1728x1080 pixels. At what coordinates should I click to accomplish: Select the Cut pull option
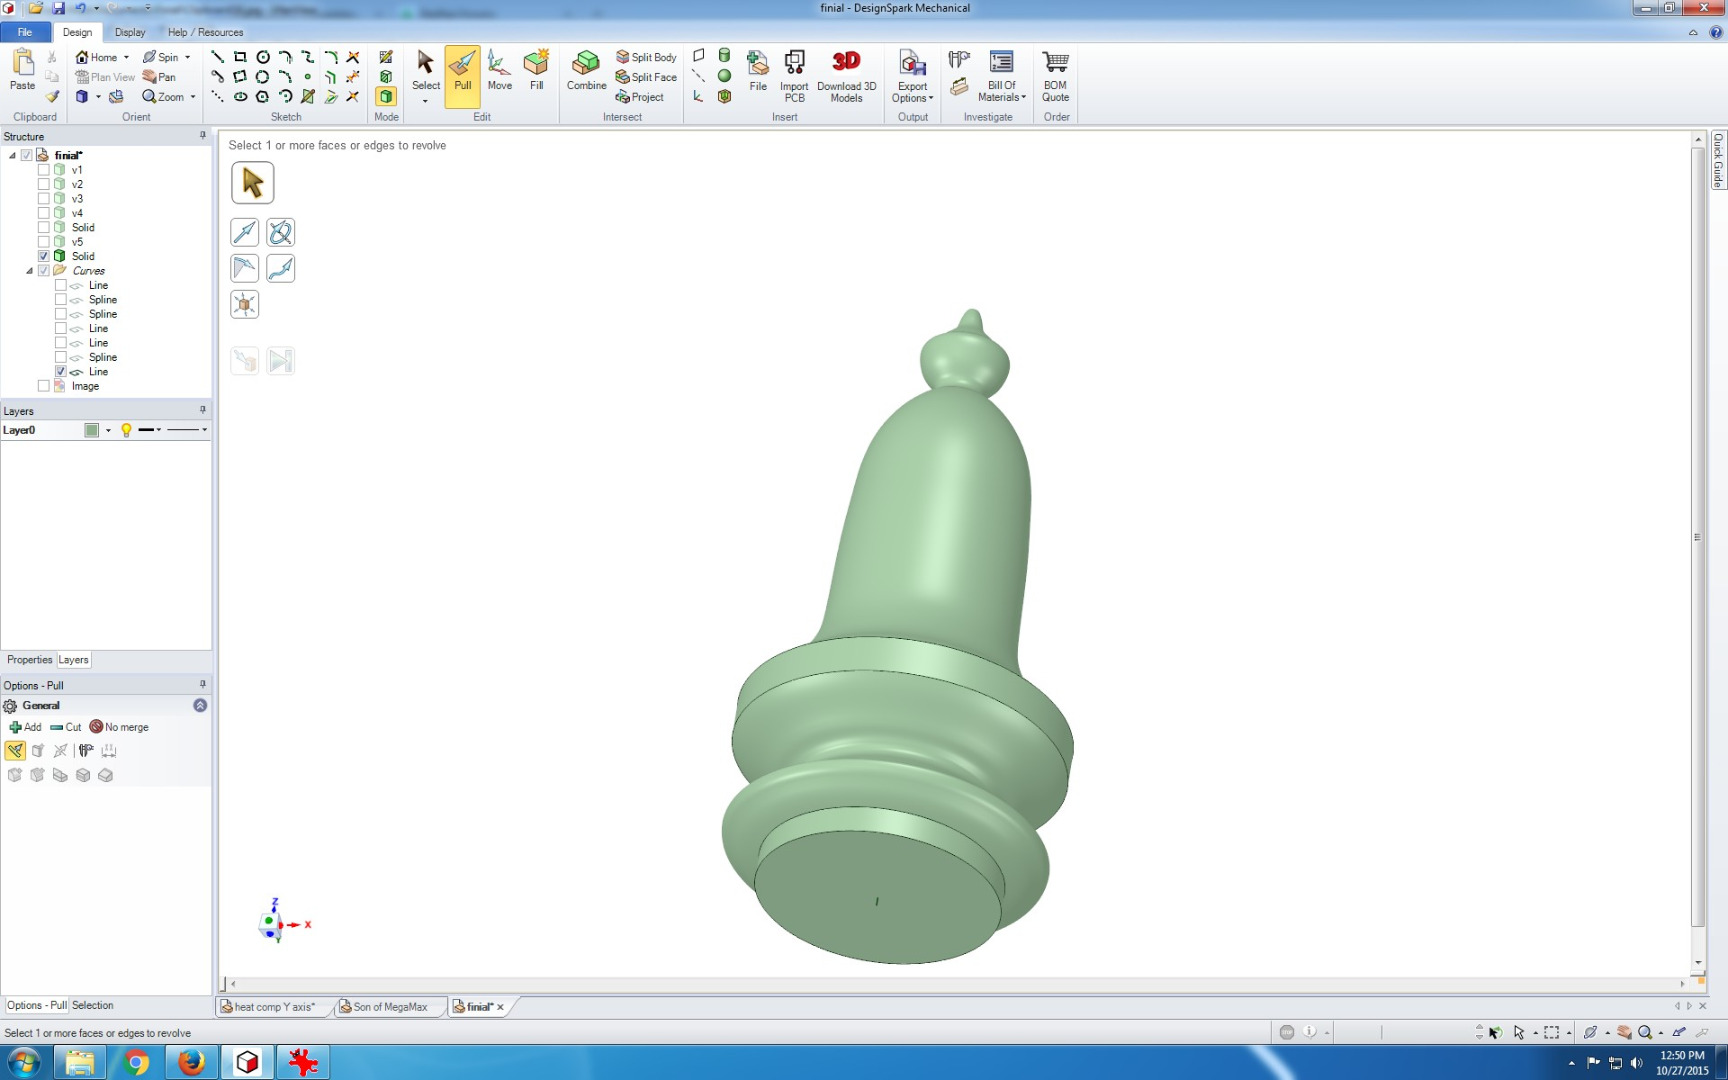[x=66, y=727]
